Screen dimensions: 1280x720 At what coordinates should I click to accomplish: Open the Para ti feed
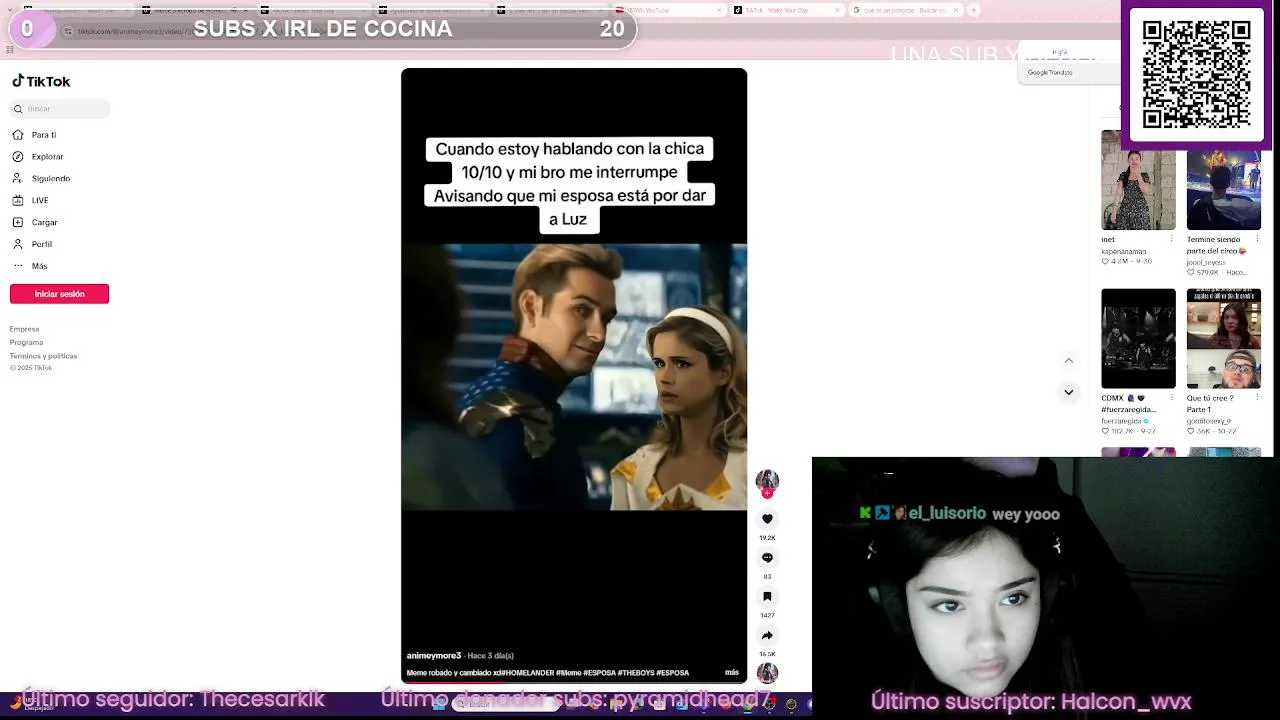click(x=43, y=135)
